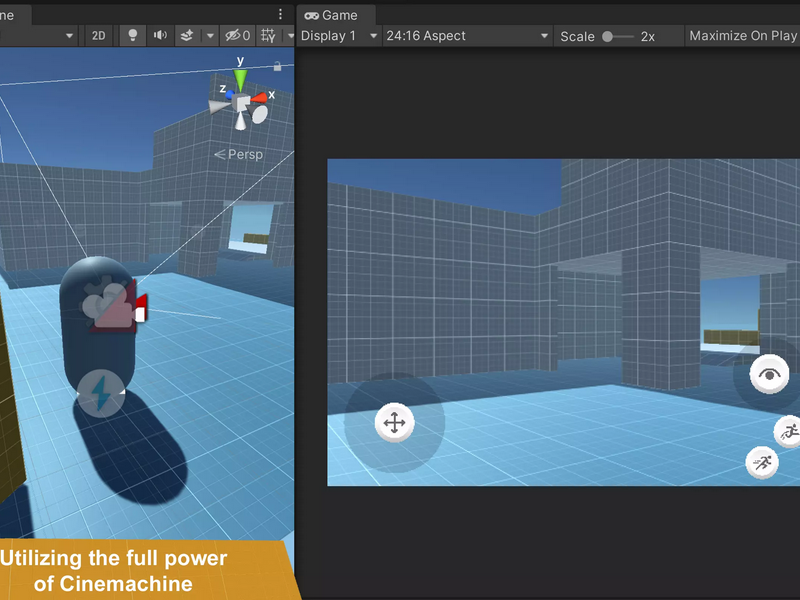The width and height of the screenshot is (800, 600).
Task: Click the red X axis gizmo cone
Action: coord(259,97)
